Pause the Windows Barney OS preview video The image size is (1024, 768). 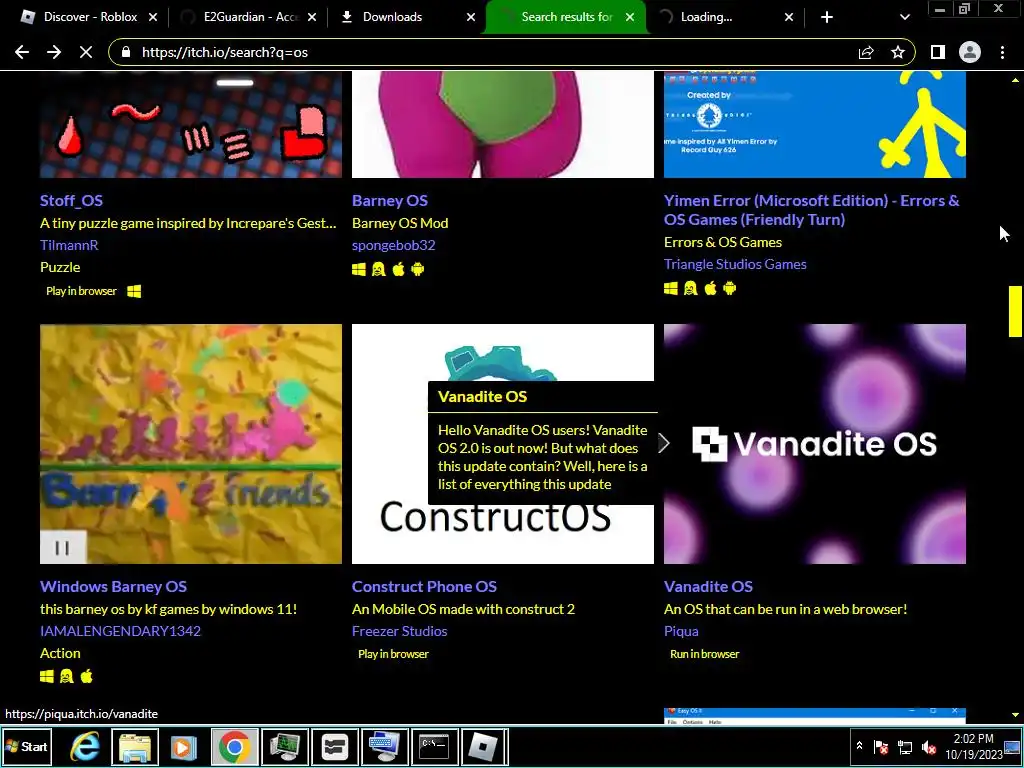tap(63, 547)
